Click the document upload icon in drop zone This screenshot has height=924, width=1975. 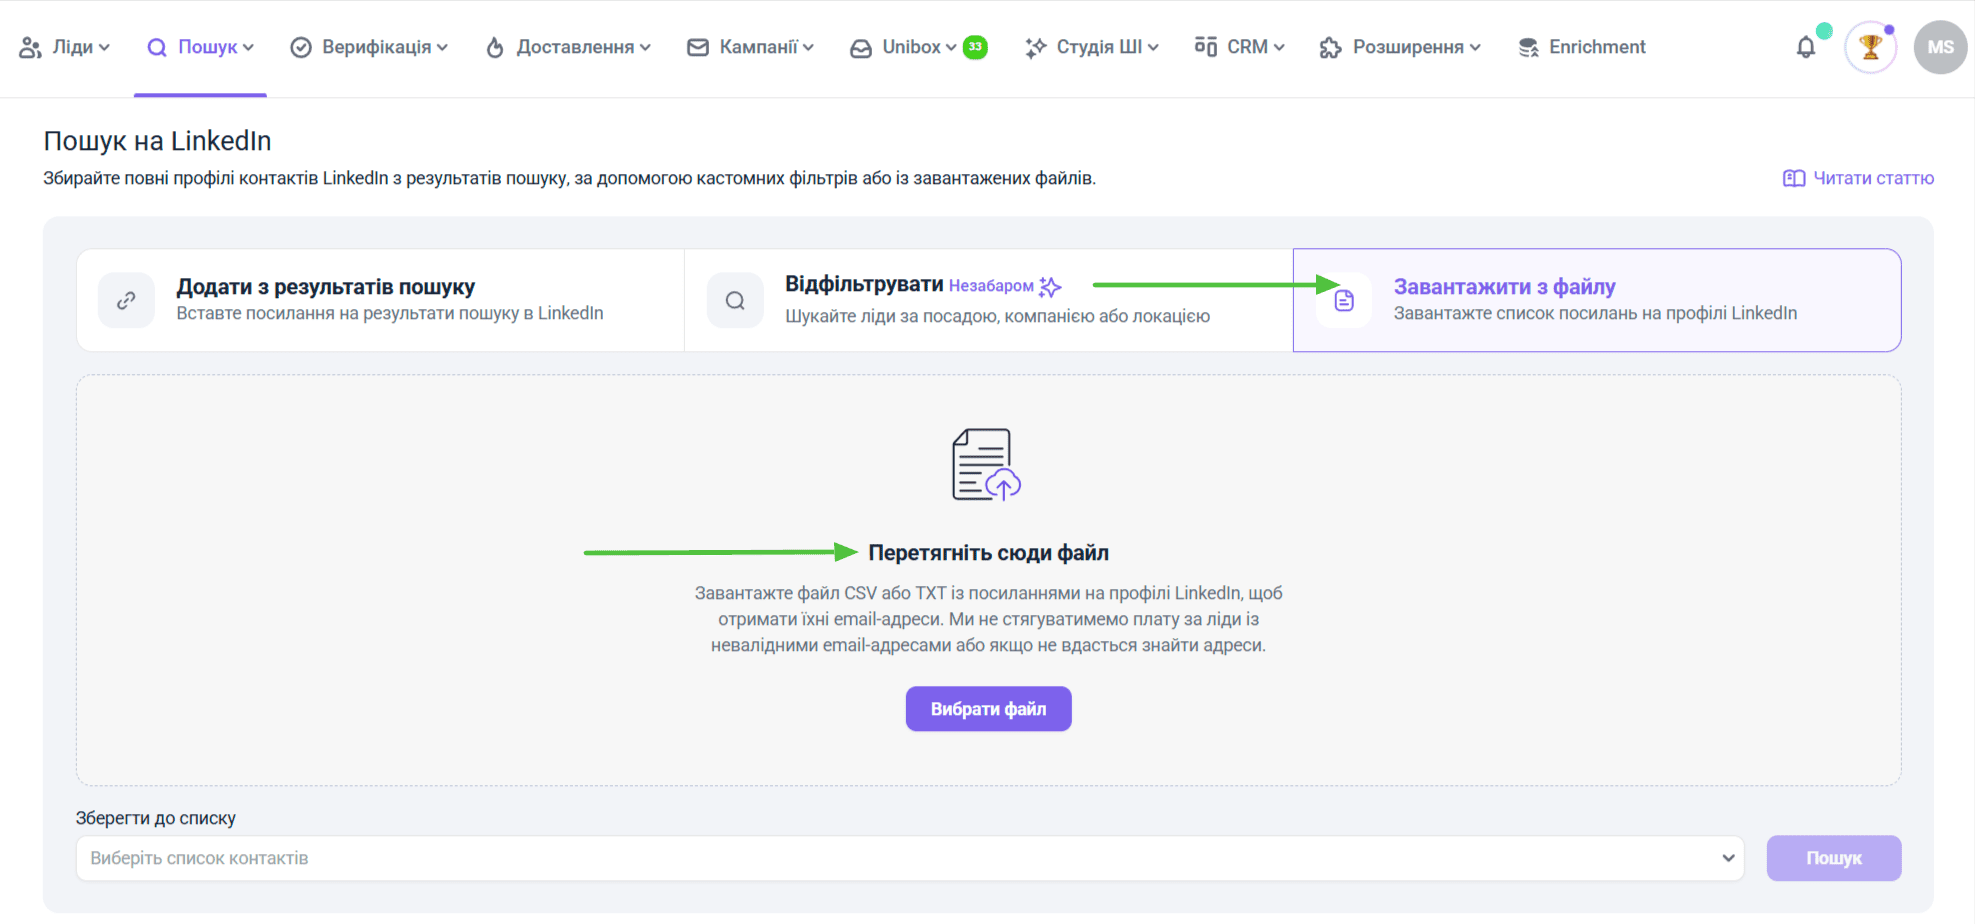(x=986, y=465)
